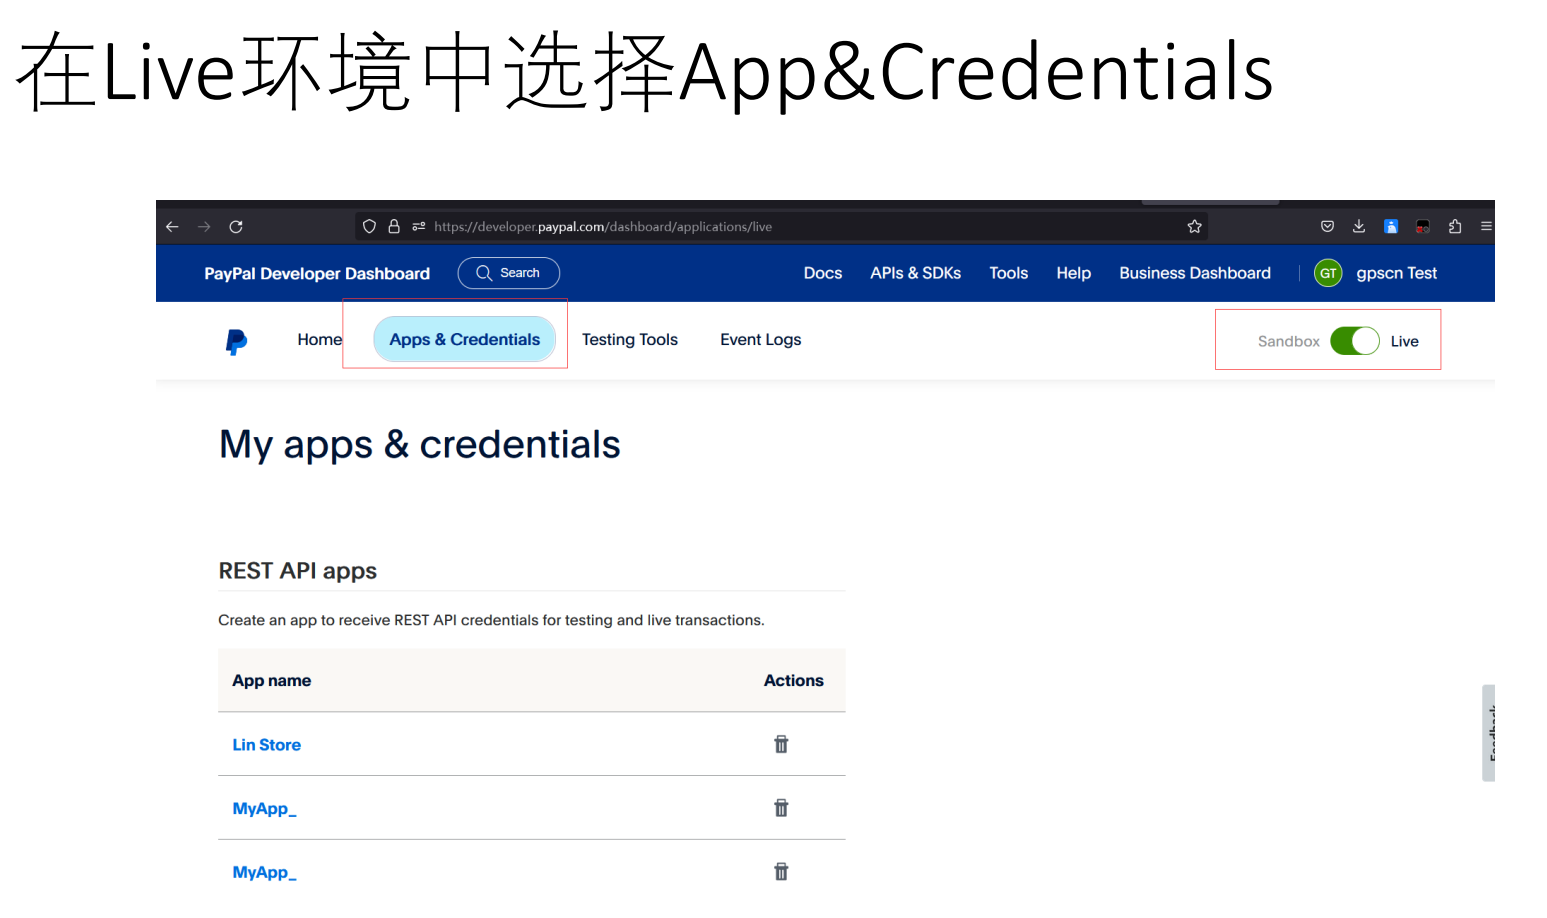Open the Tools menu
The image size is (1547, 918).
pyautogui.click(x=1008, y=273)
